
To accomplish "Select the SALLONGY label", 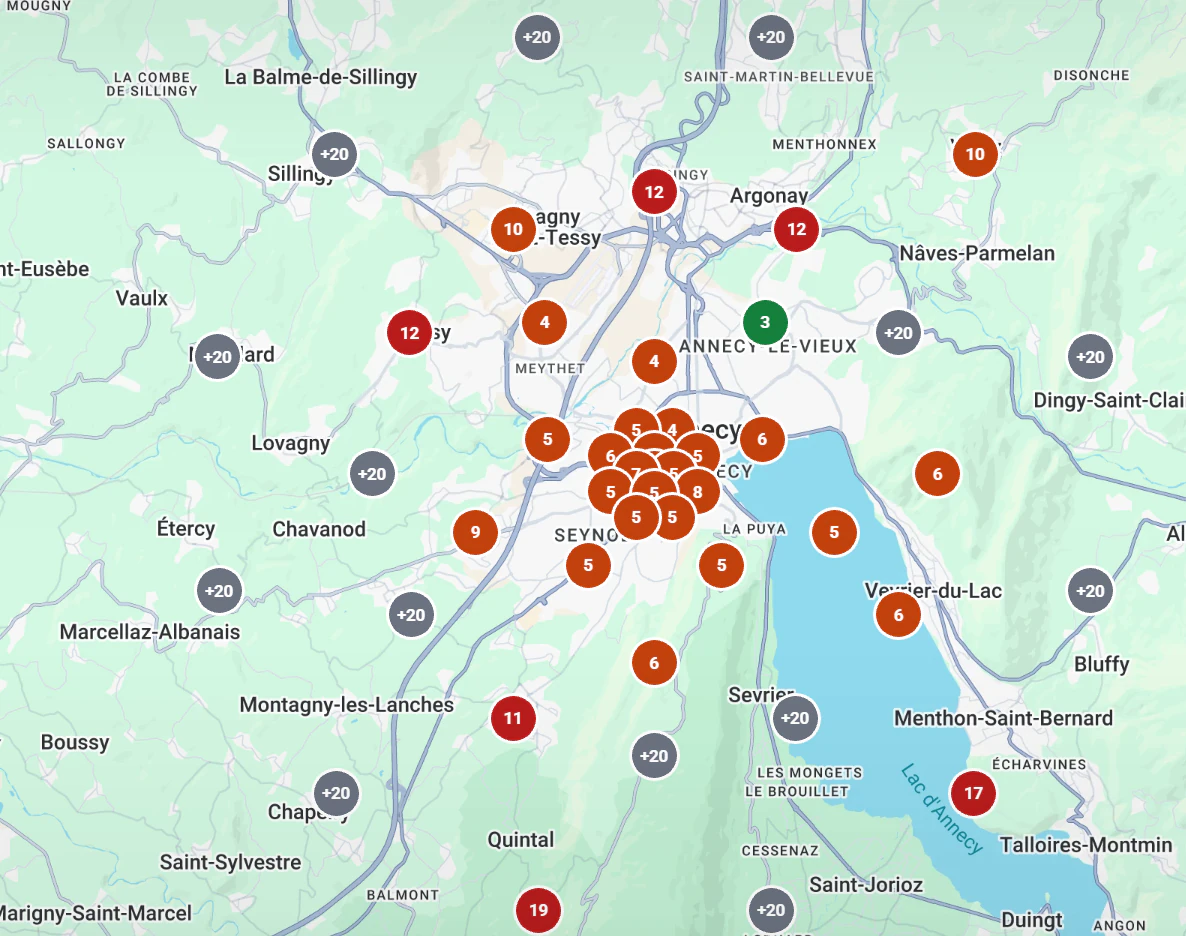I will (x=86, y=144).
